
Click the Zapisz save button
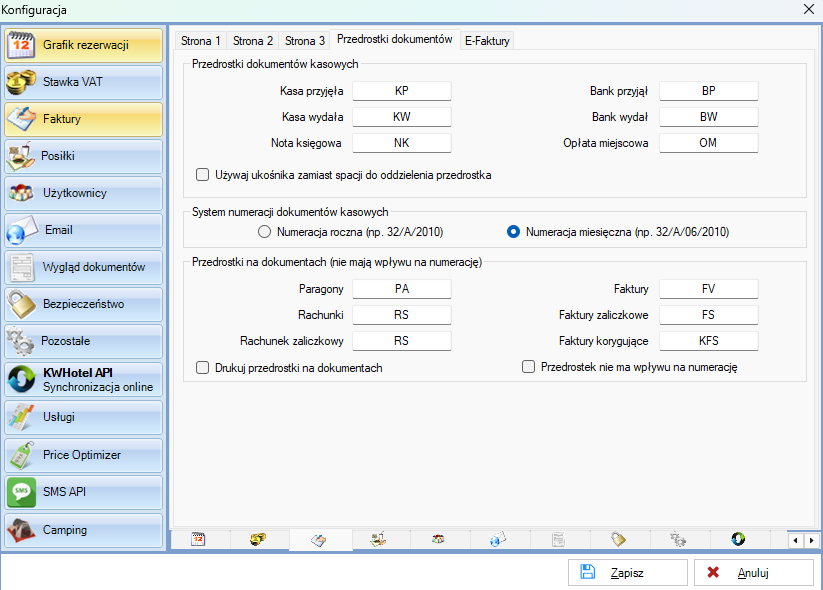tap(627, 573)
